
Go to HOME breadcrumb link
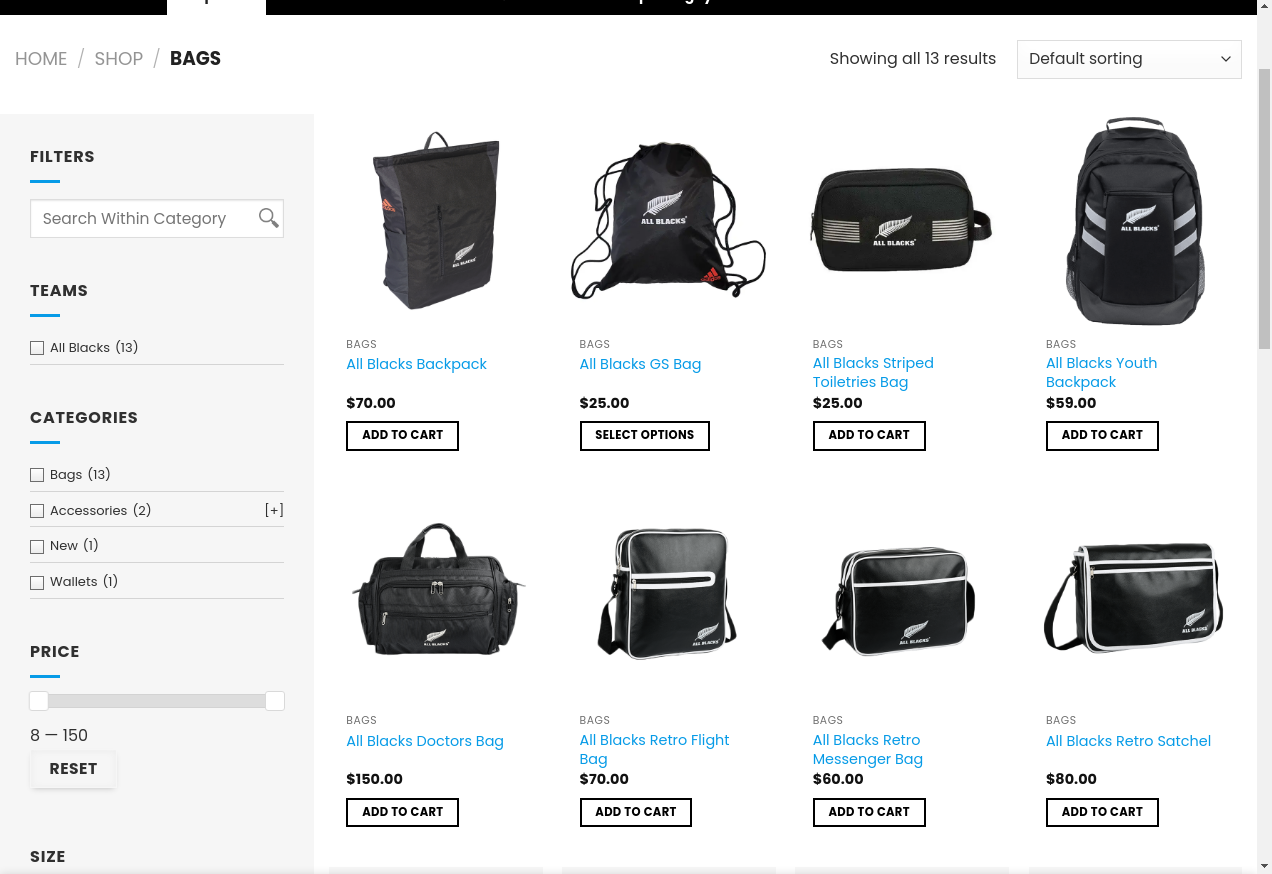coord(41,58)
